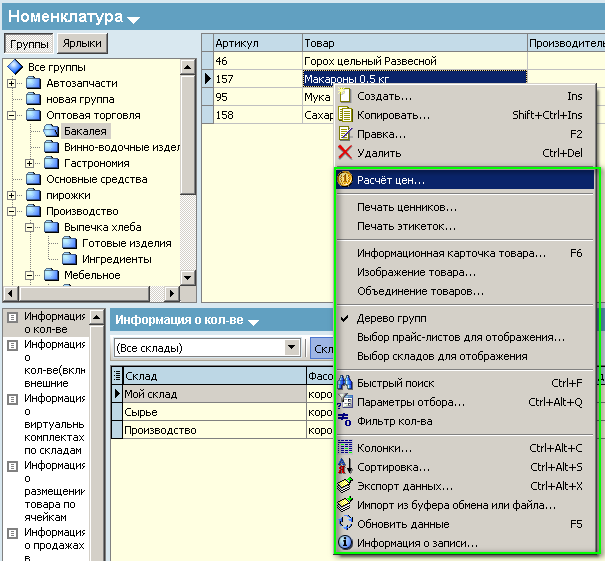This screenshot has height=561, width=605.
Task: Collapse the Выпечка хлеба tree node
Action: pos(29,228)
